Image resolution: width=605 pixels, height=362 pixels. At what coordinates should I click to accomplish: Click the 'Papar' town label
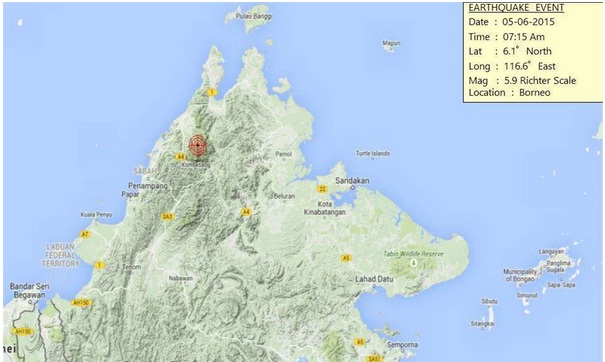(x=130, y=194)
